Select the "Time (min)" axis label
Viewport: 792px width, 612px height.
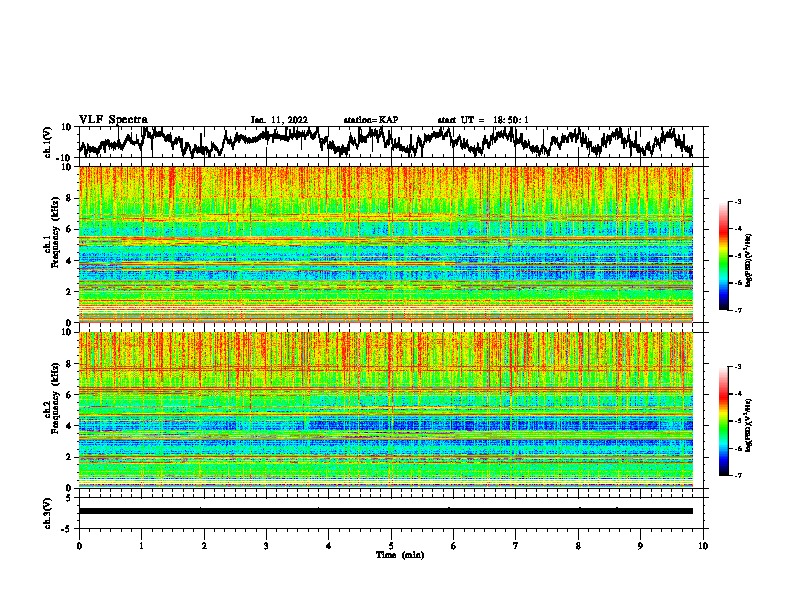(x=400, y=555)
